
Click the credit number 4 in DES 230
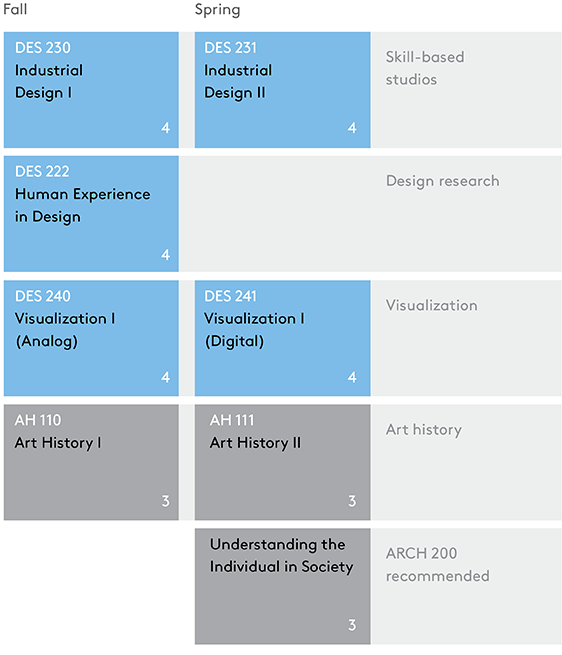165,128
